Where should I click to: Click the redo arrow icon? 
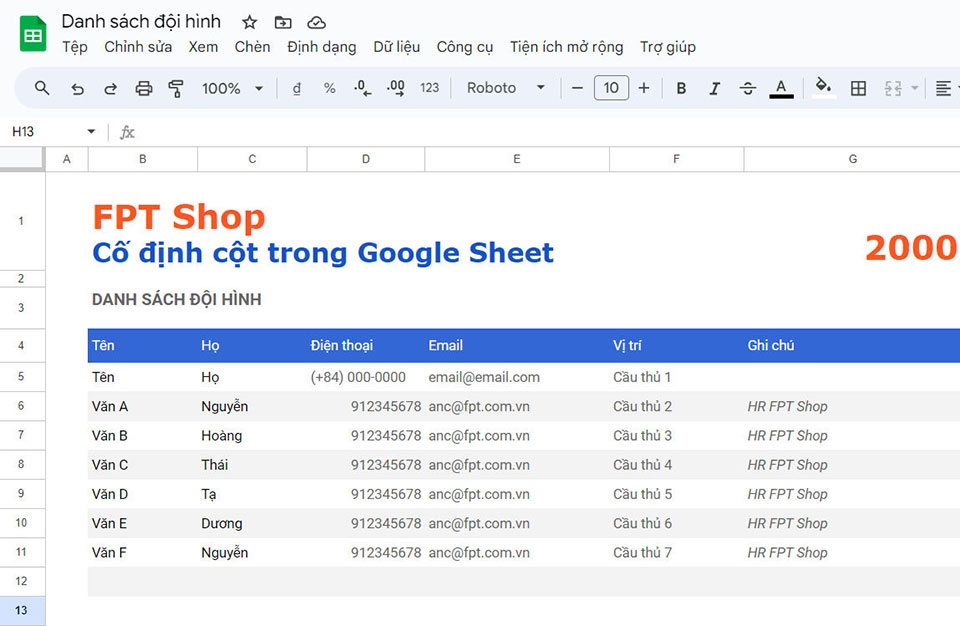tap(110, 88)
